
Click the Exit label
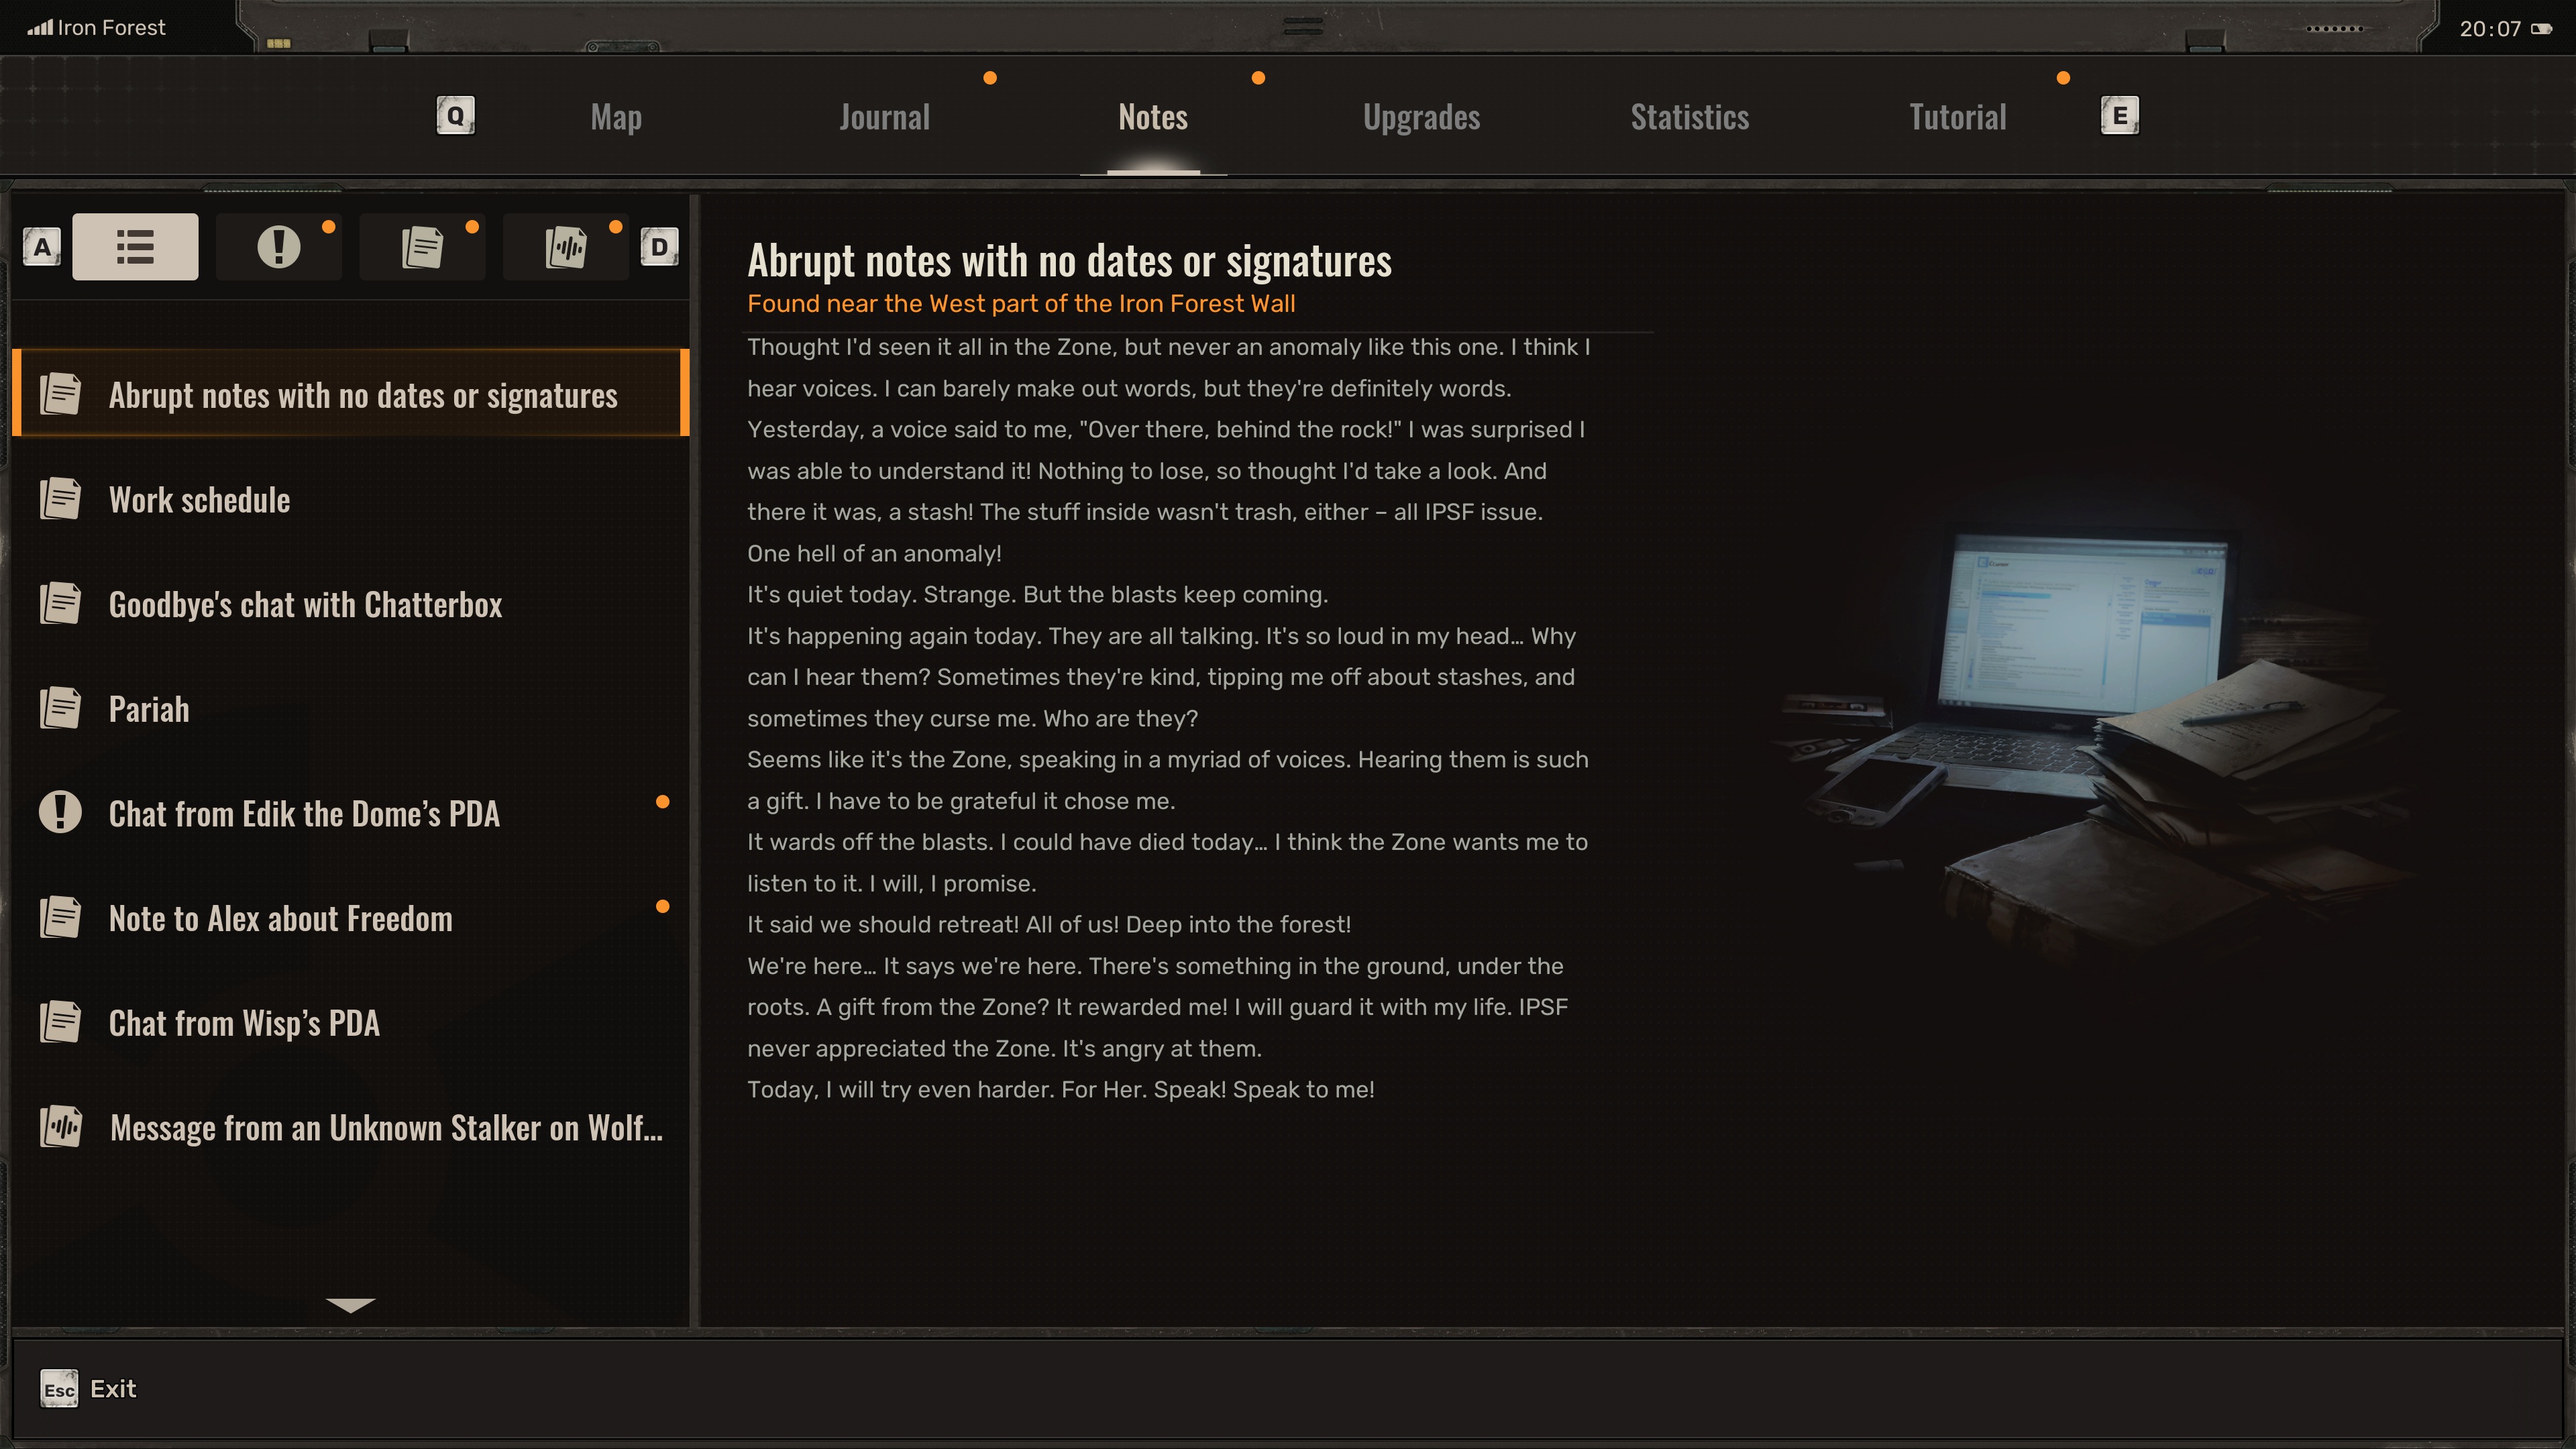(113, 1389)
